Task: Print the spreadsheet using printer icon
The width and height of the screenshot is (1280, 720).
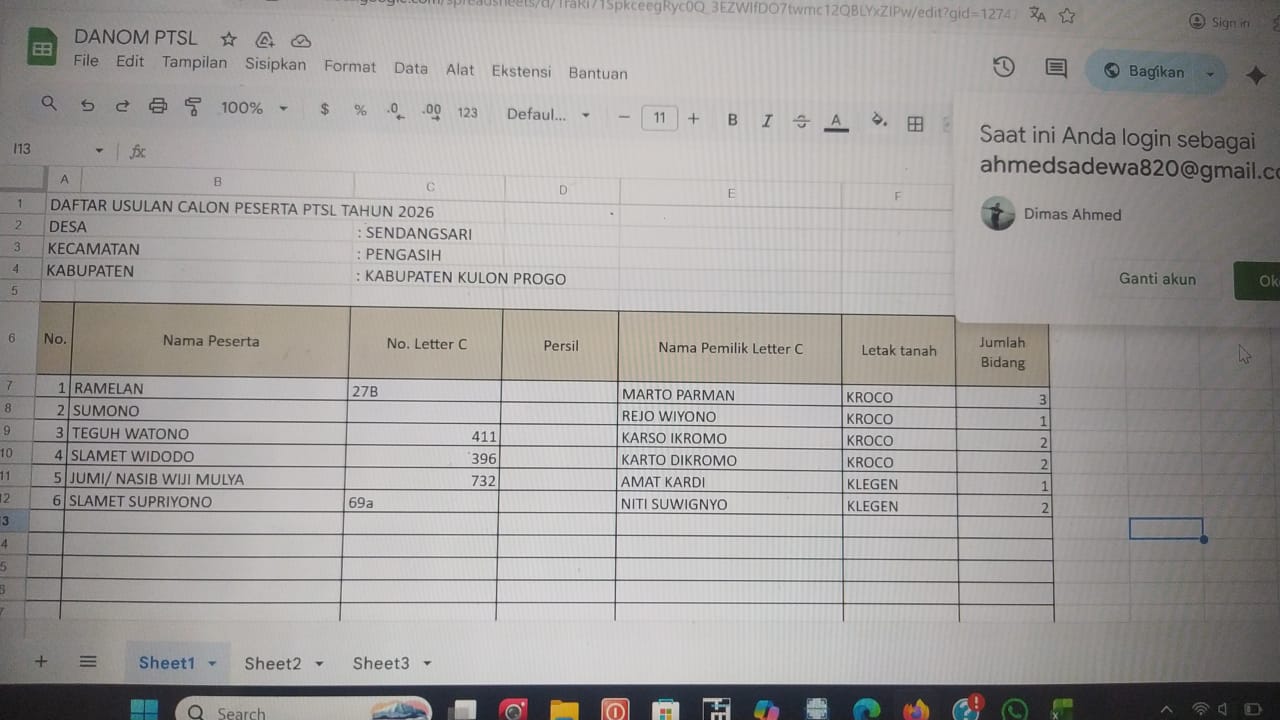Action: (158, 107)
